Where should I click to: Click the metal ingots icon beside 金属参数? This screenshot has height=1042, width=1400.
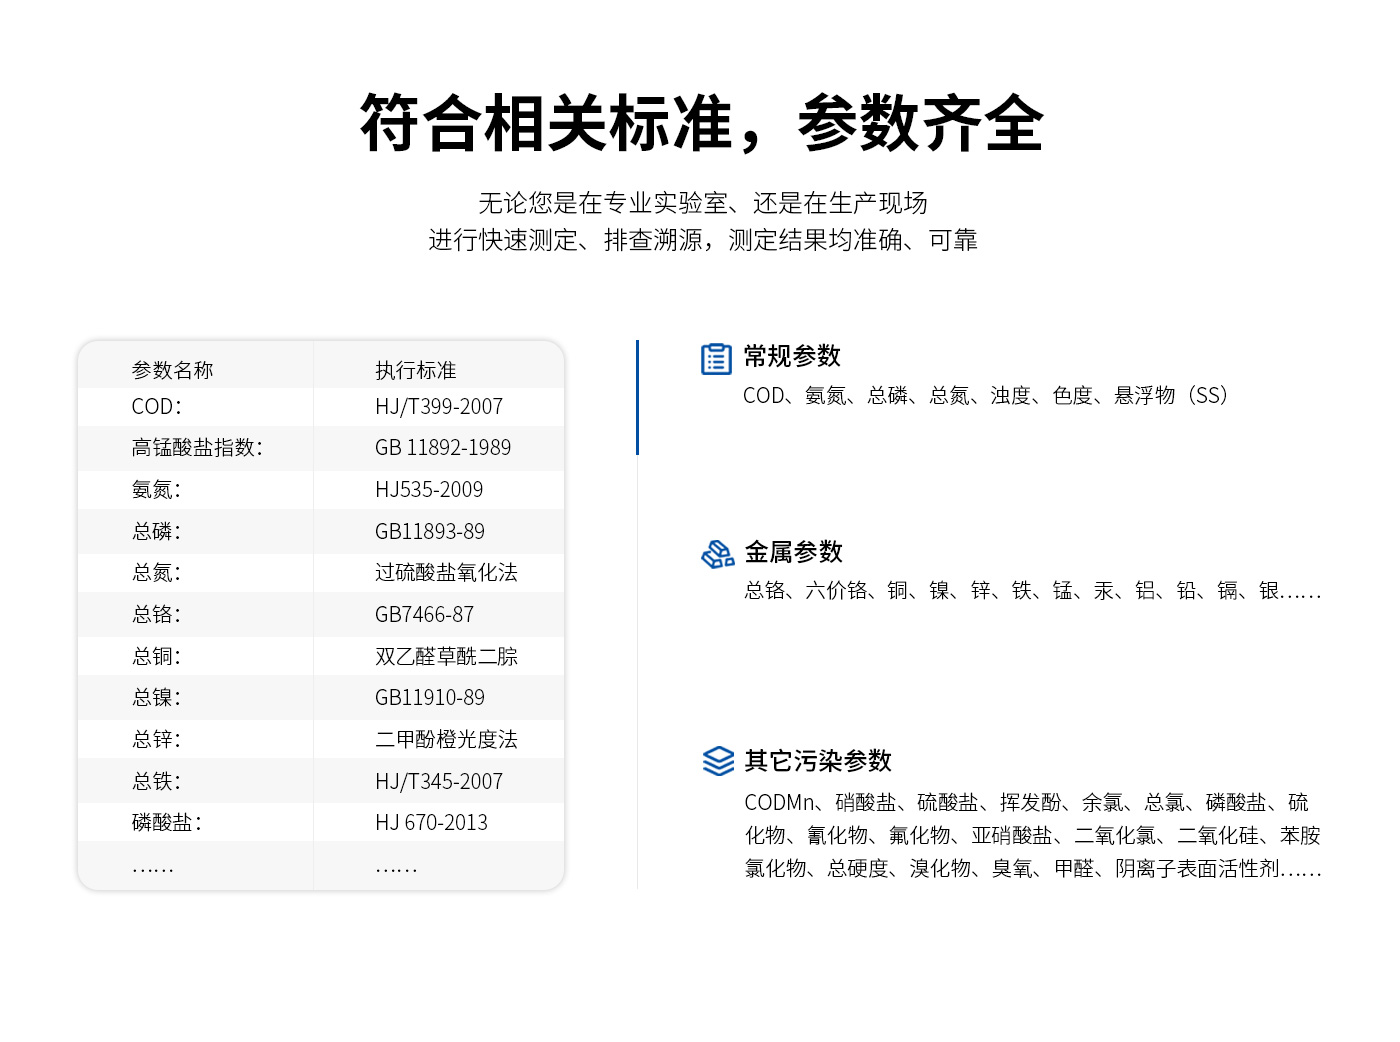718,553
